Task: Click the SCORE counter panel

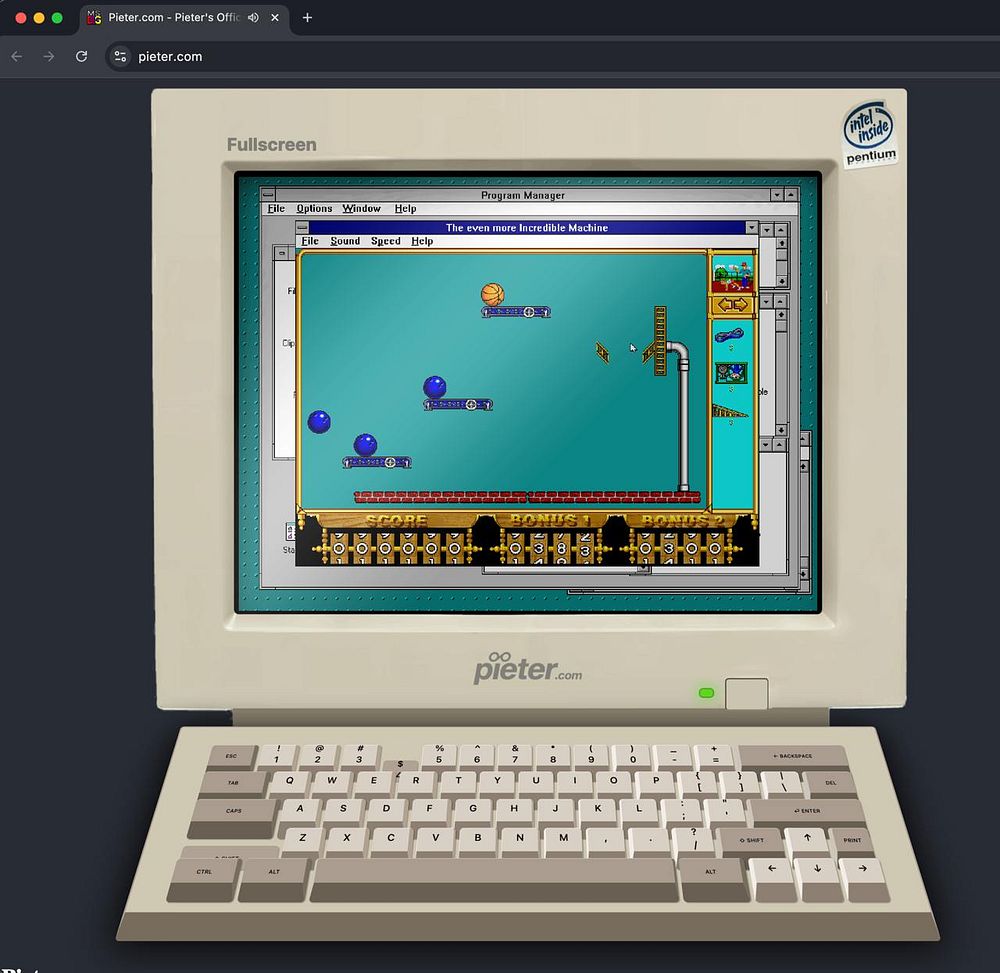Action: coord(395,539)
